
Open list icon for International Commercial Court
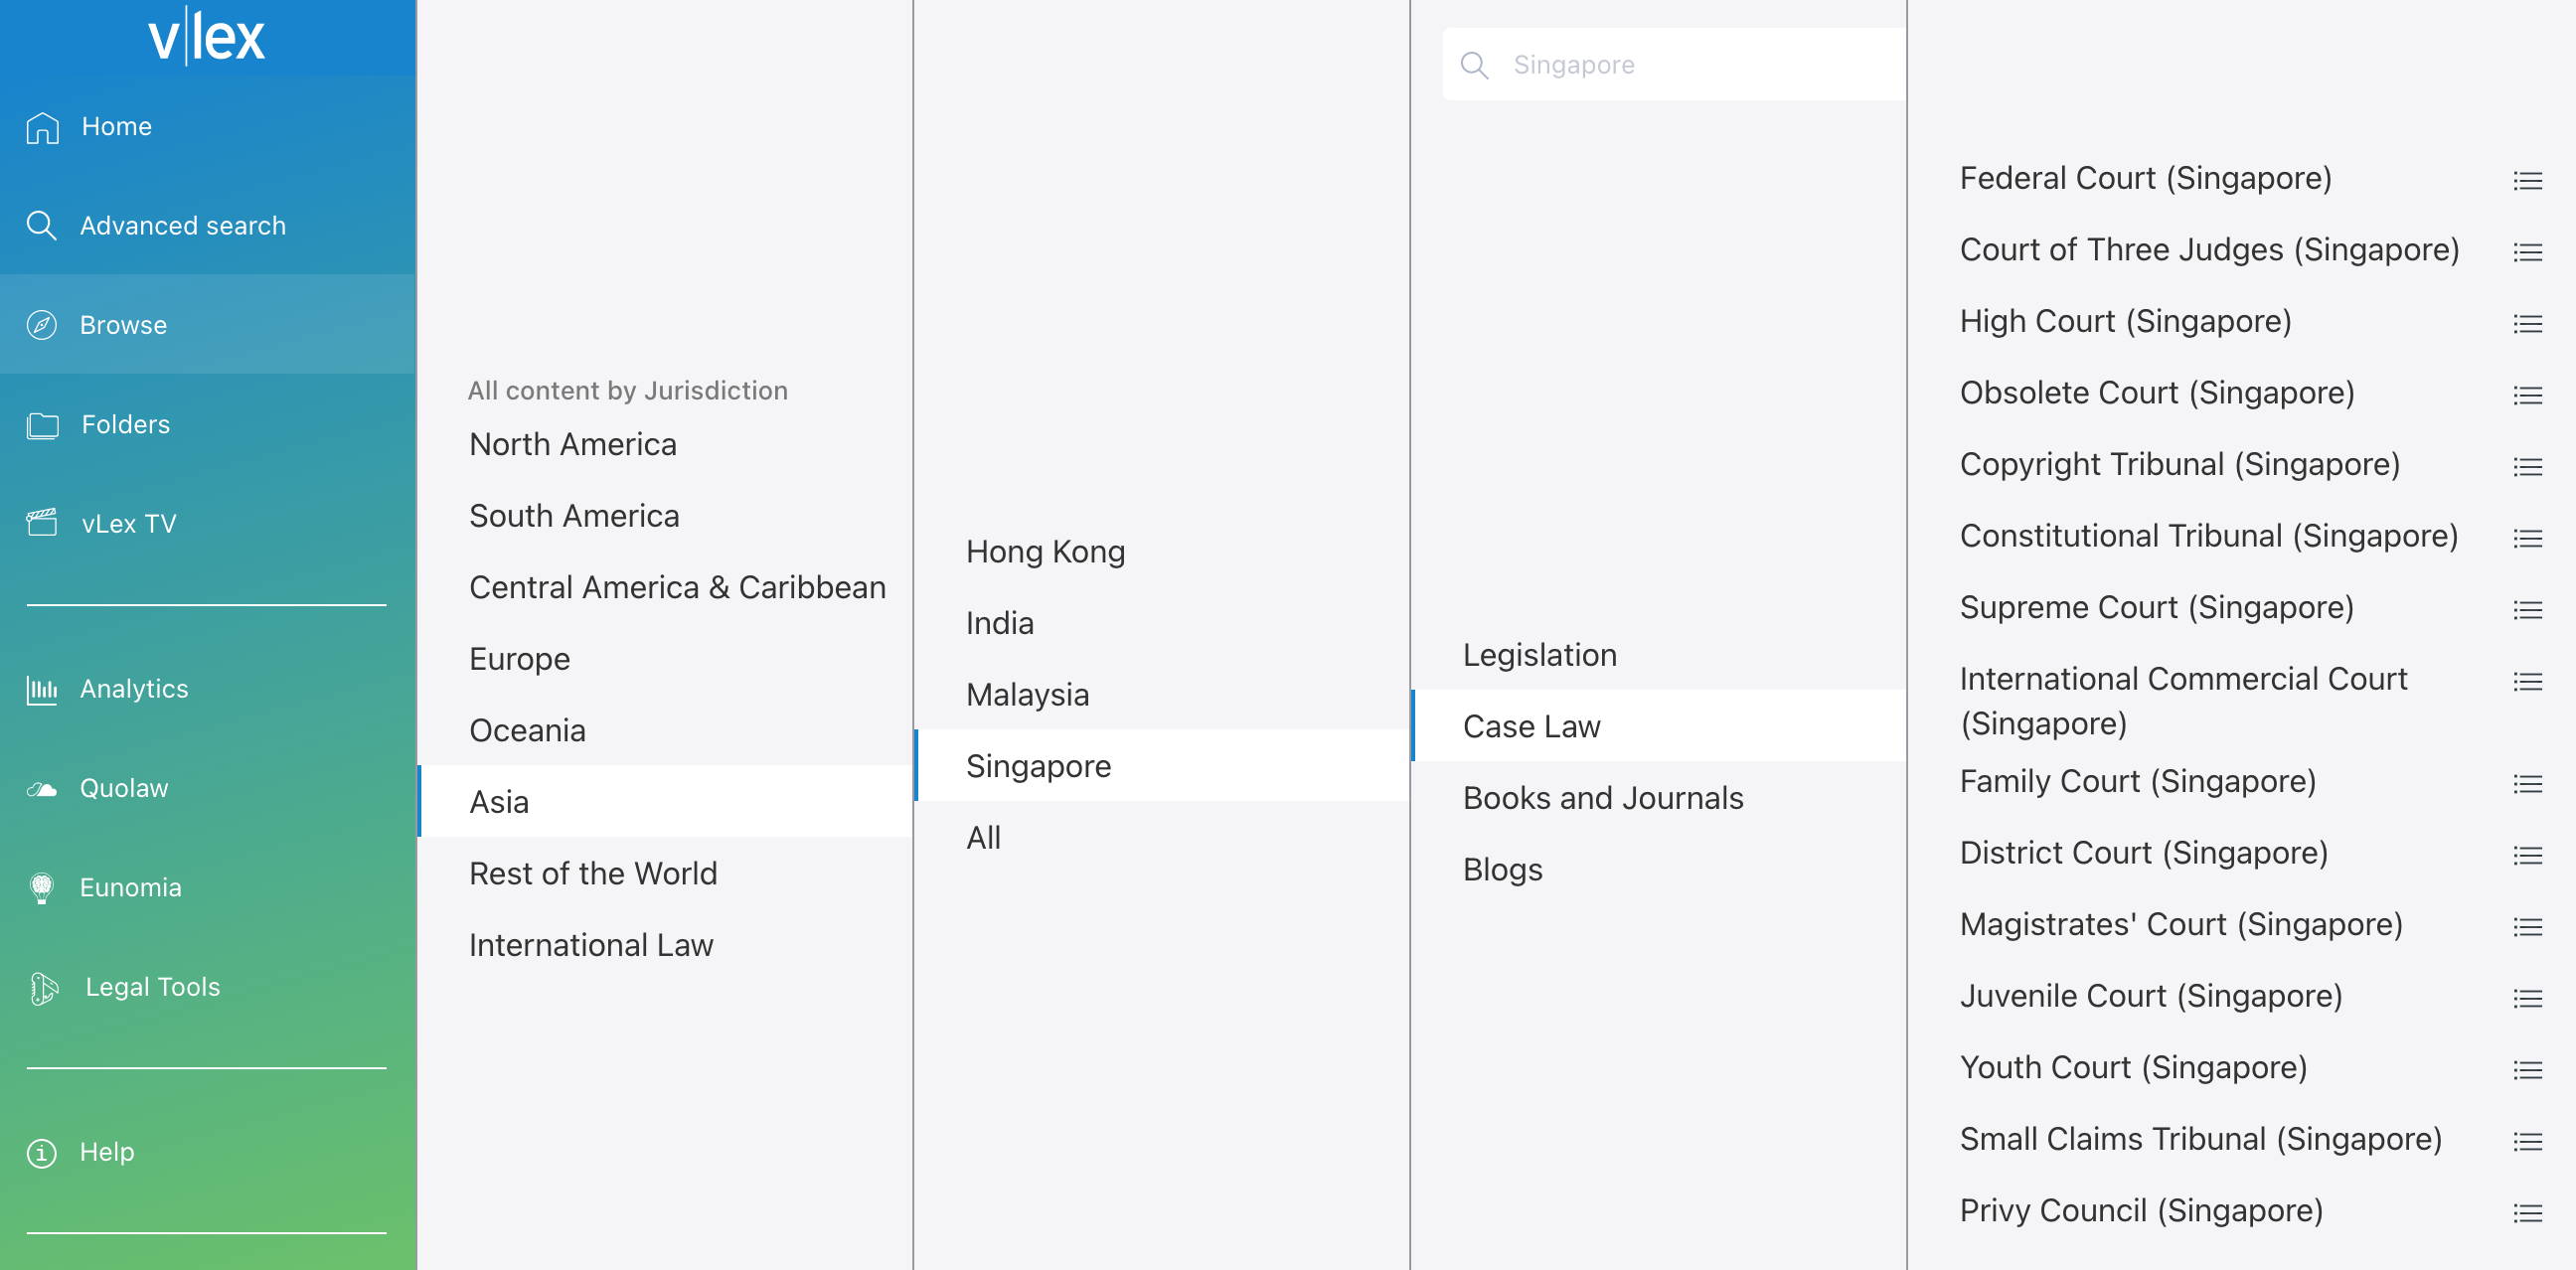2527,681
